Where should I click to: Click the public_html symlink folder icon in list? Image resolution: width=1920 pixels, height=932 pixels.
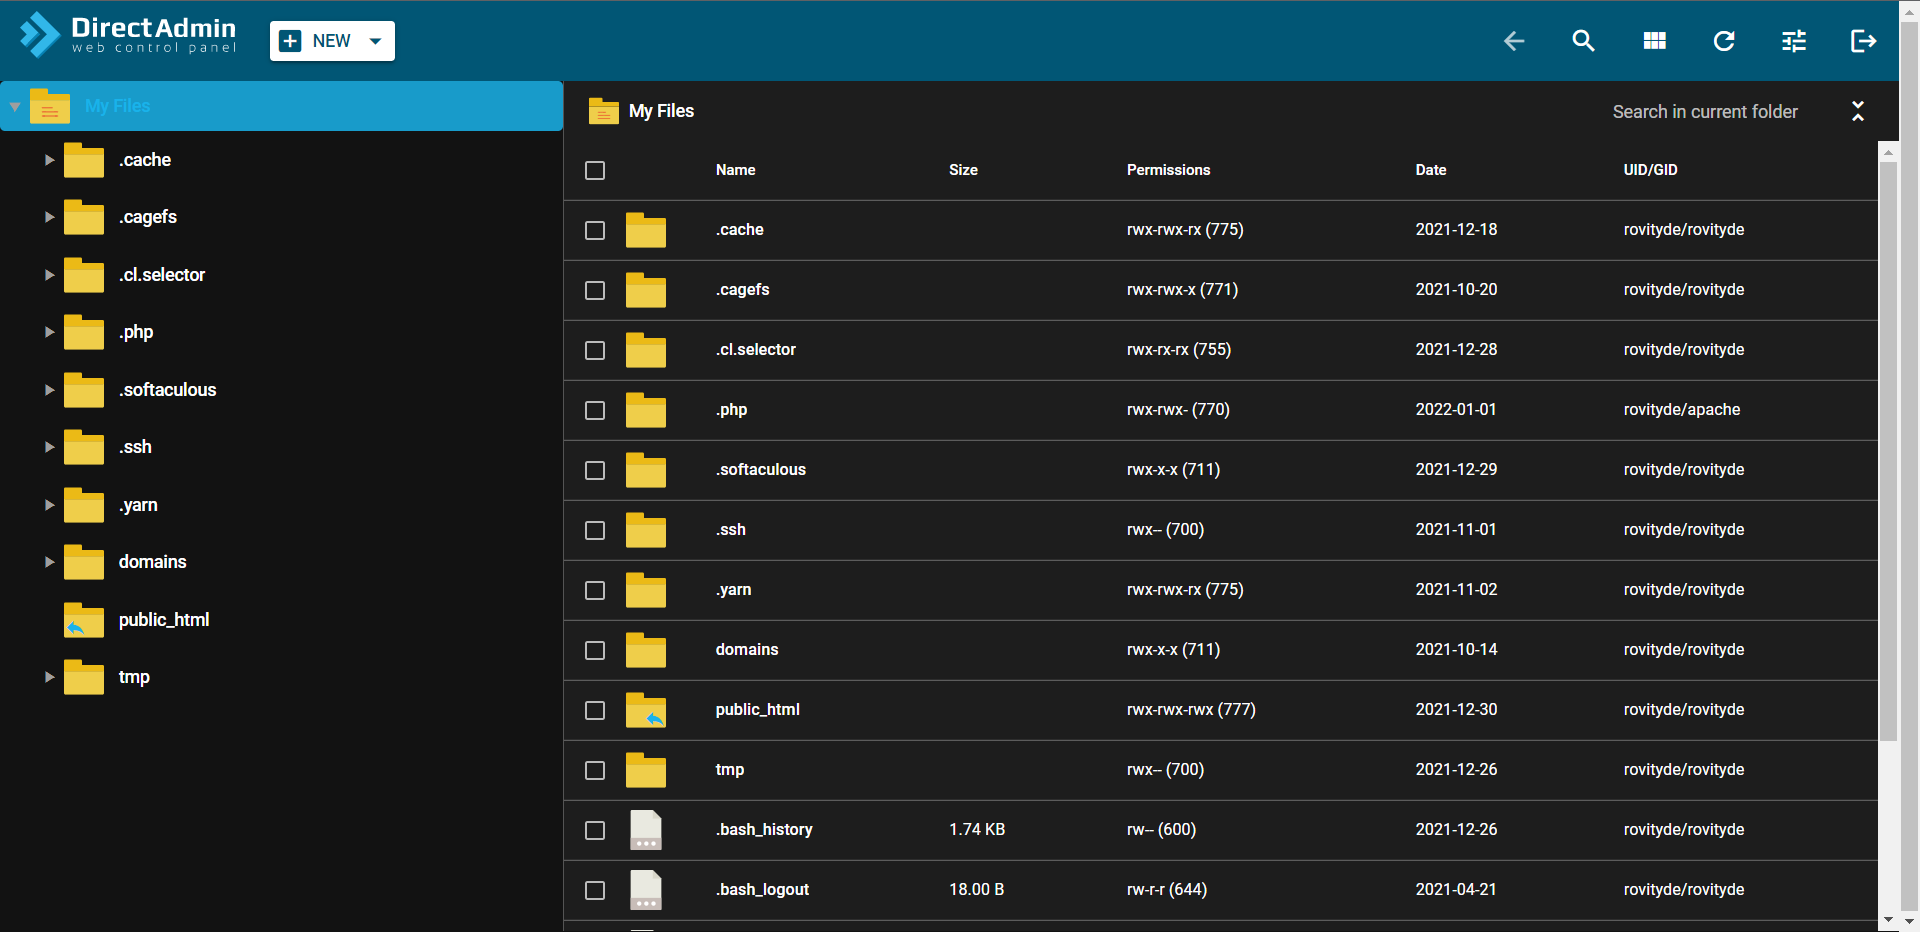click(646, 710)
